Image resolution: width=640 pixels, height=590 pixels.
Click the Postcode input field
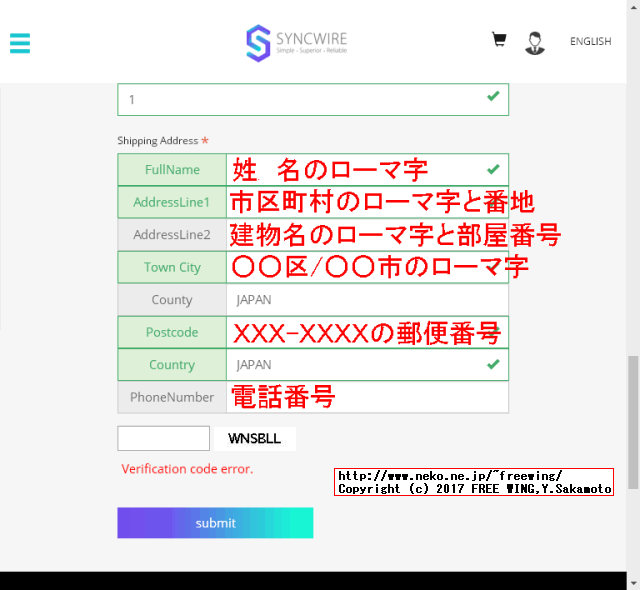tap(367, 332)
